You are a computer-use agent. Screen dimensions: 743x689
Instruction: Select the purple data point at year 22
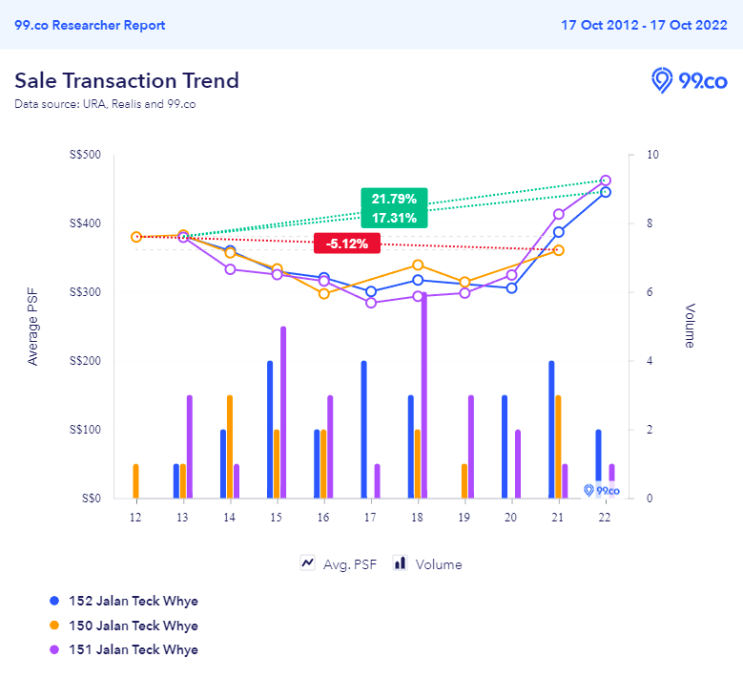605,181
